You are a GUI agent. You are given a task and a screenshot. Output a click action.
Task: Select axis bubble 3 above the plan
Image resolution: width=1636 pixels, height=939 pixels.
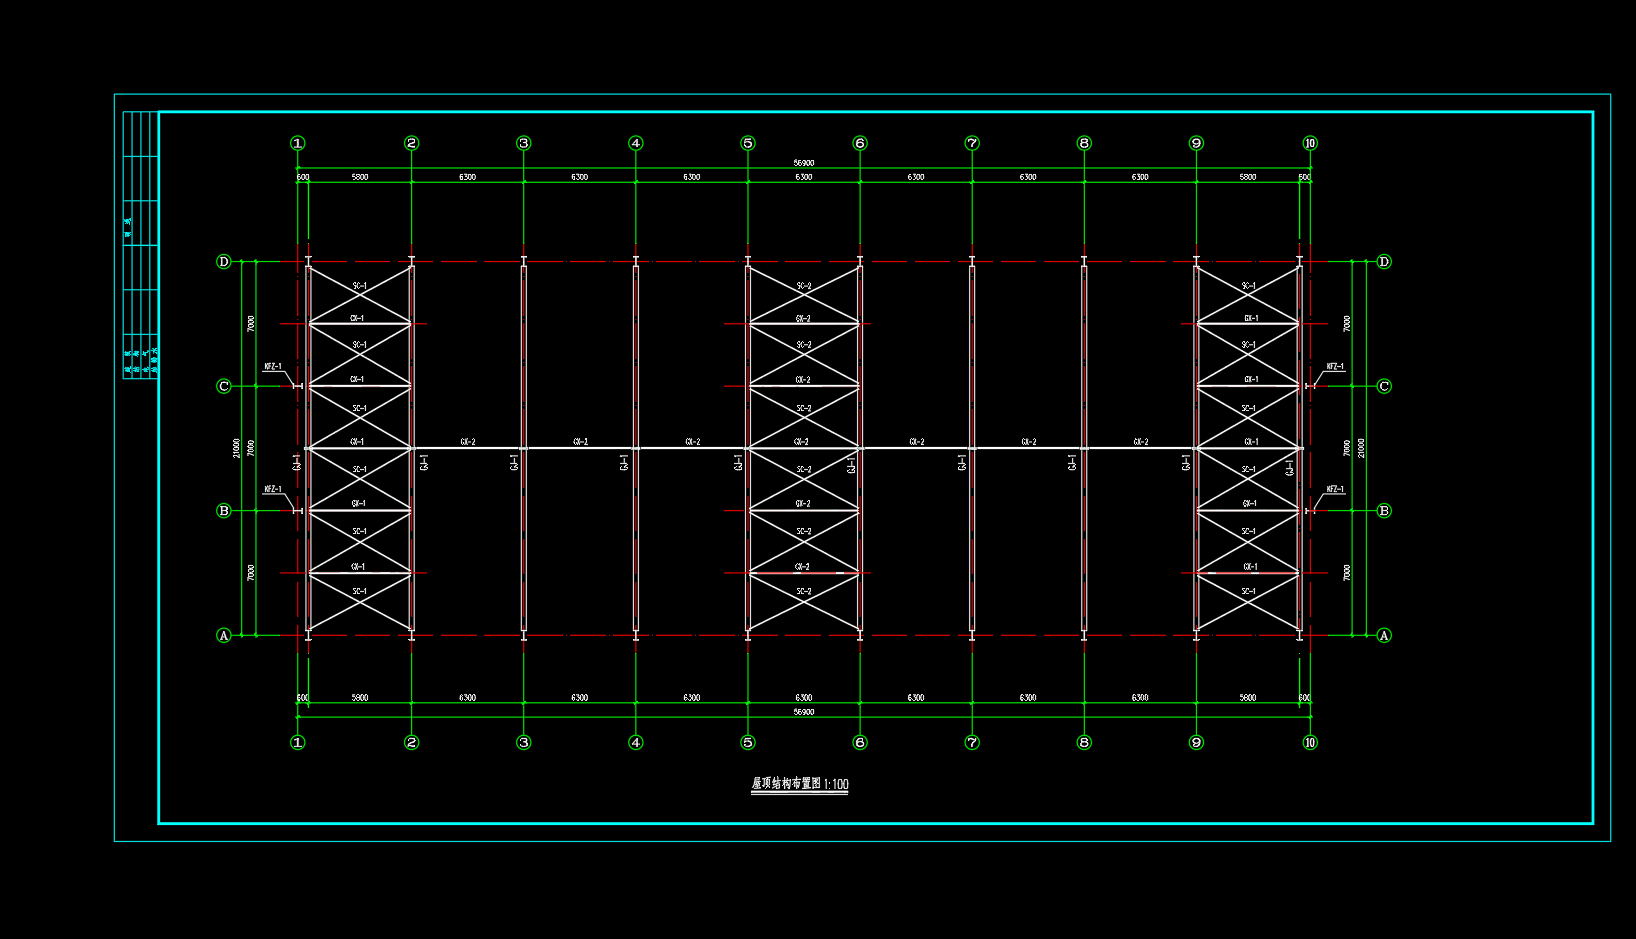click(x=524, y=143)
